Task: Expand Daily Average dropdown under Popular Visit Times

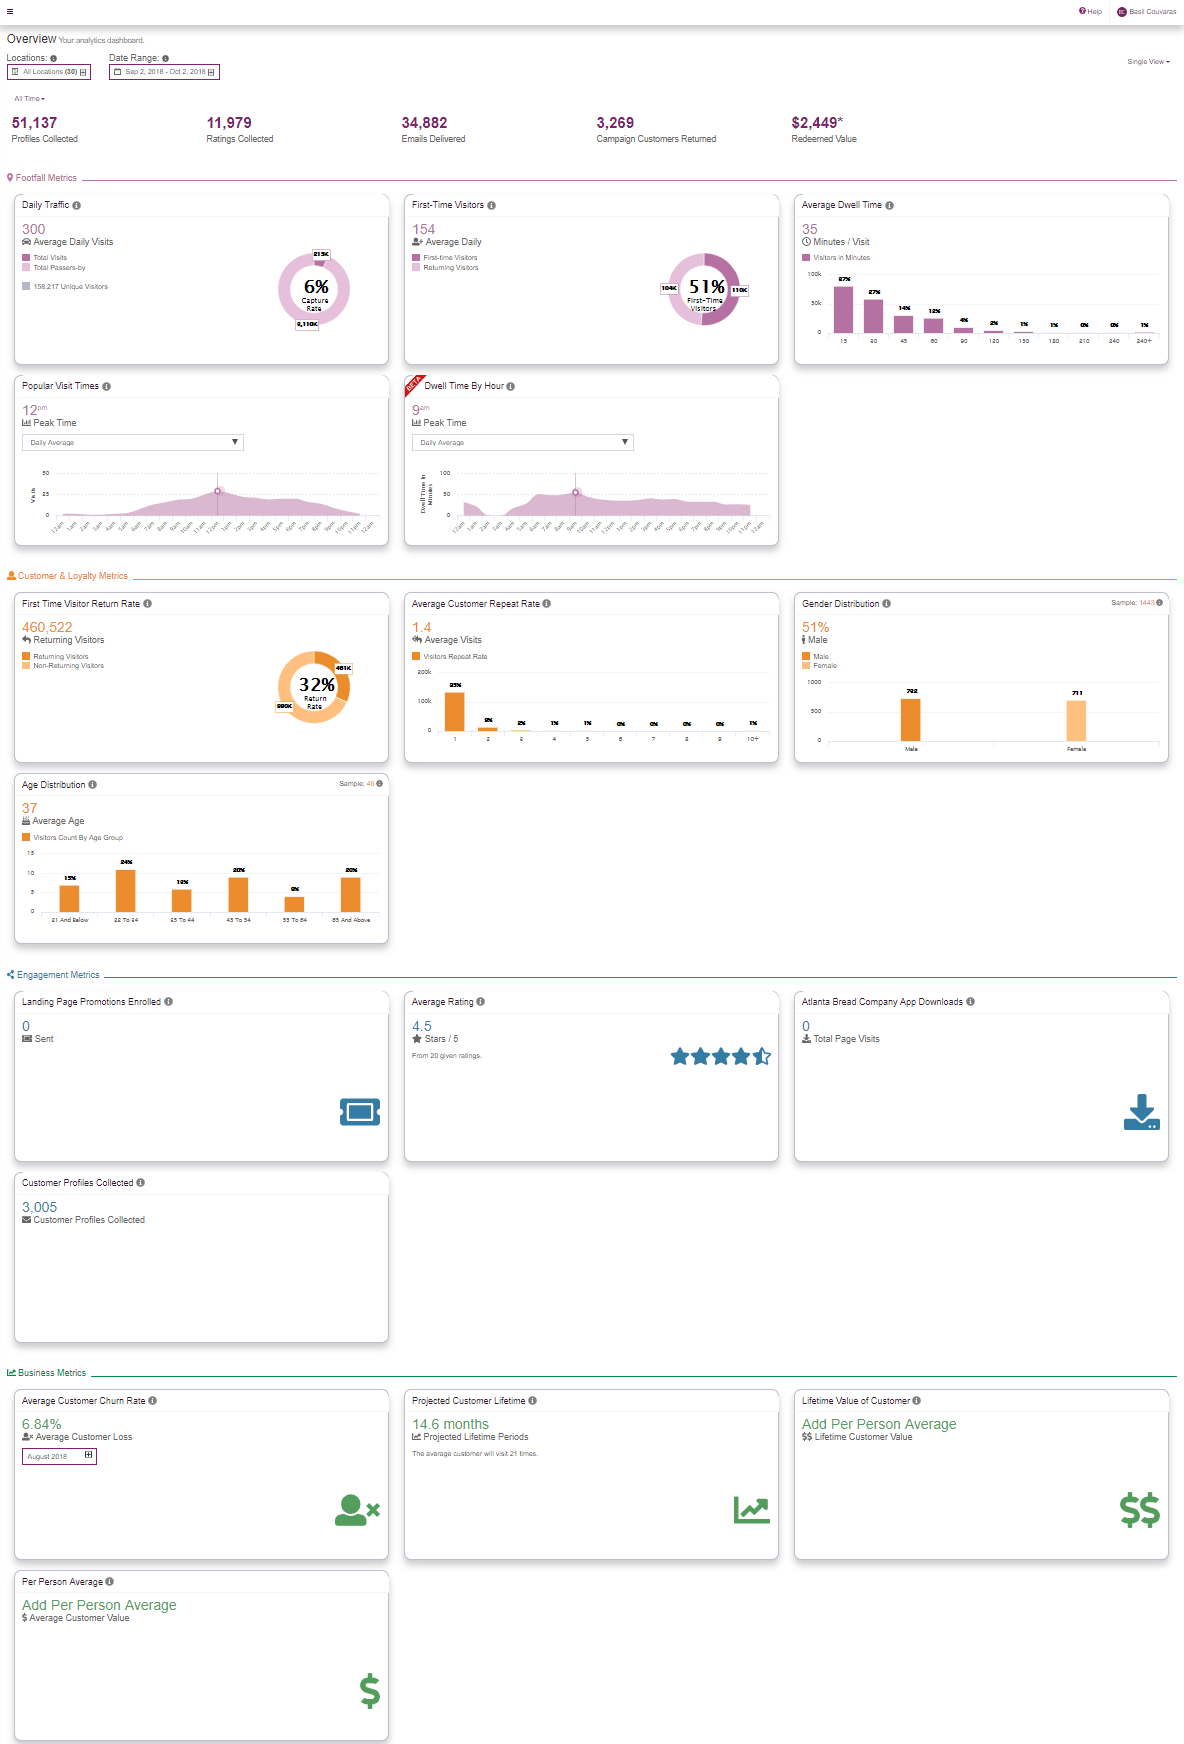Action: (x=133, y=443)
